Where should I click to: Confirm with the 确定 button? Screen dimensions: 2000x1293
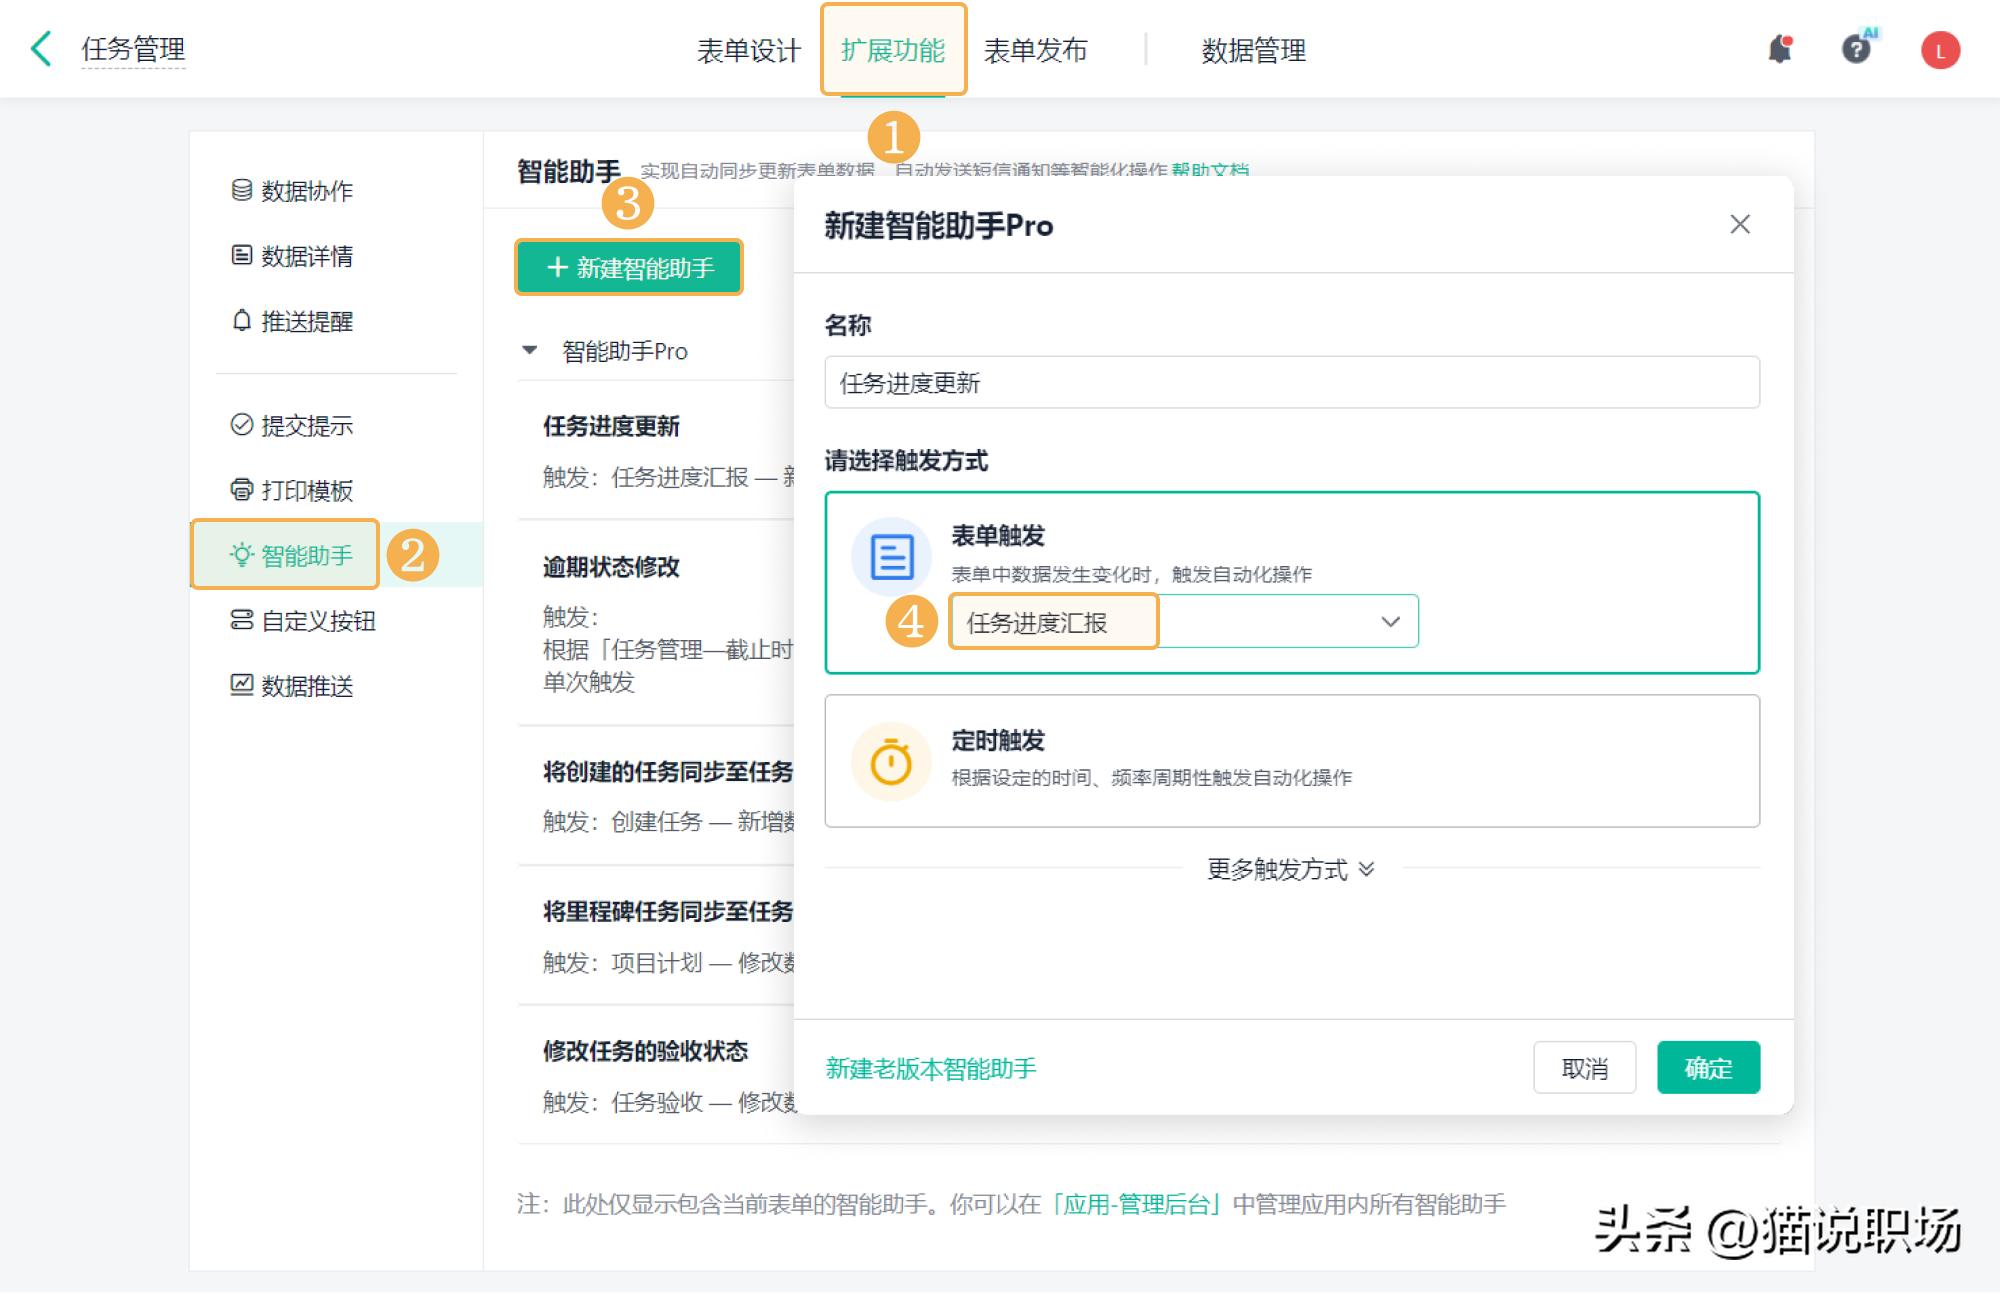click(1708, 1068)
